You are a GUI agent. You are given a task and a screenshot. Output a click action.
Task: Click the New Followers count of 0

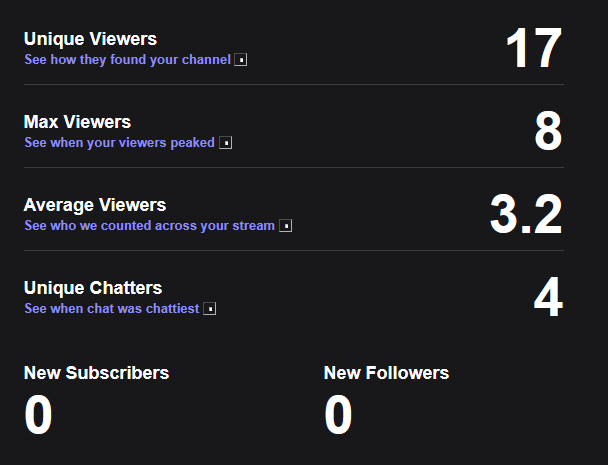338,415
